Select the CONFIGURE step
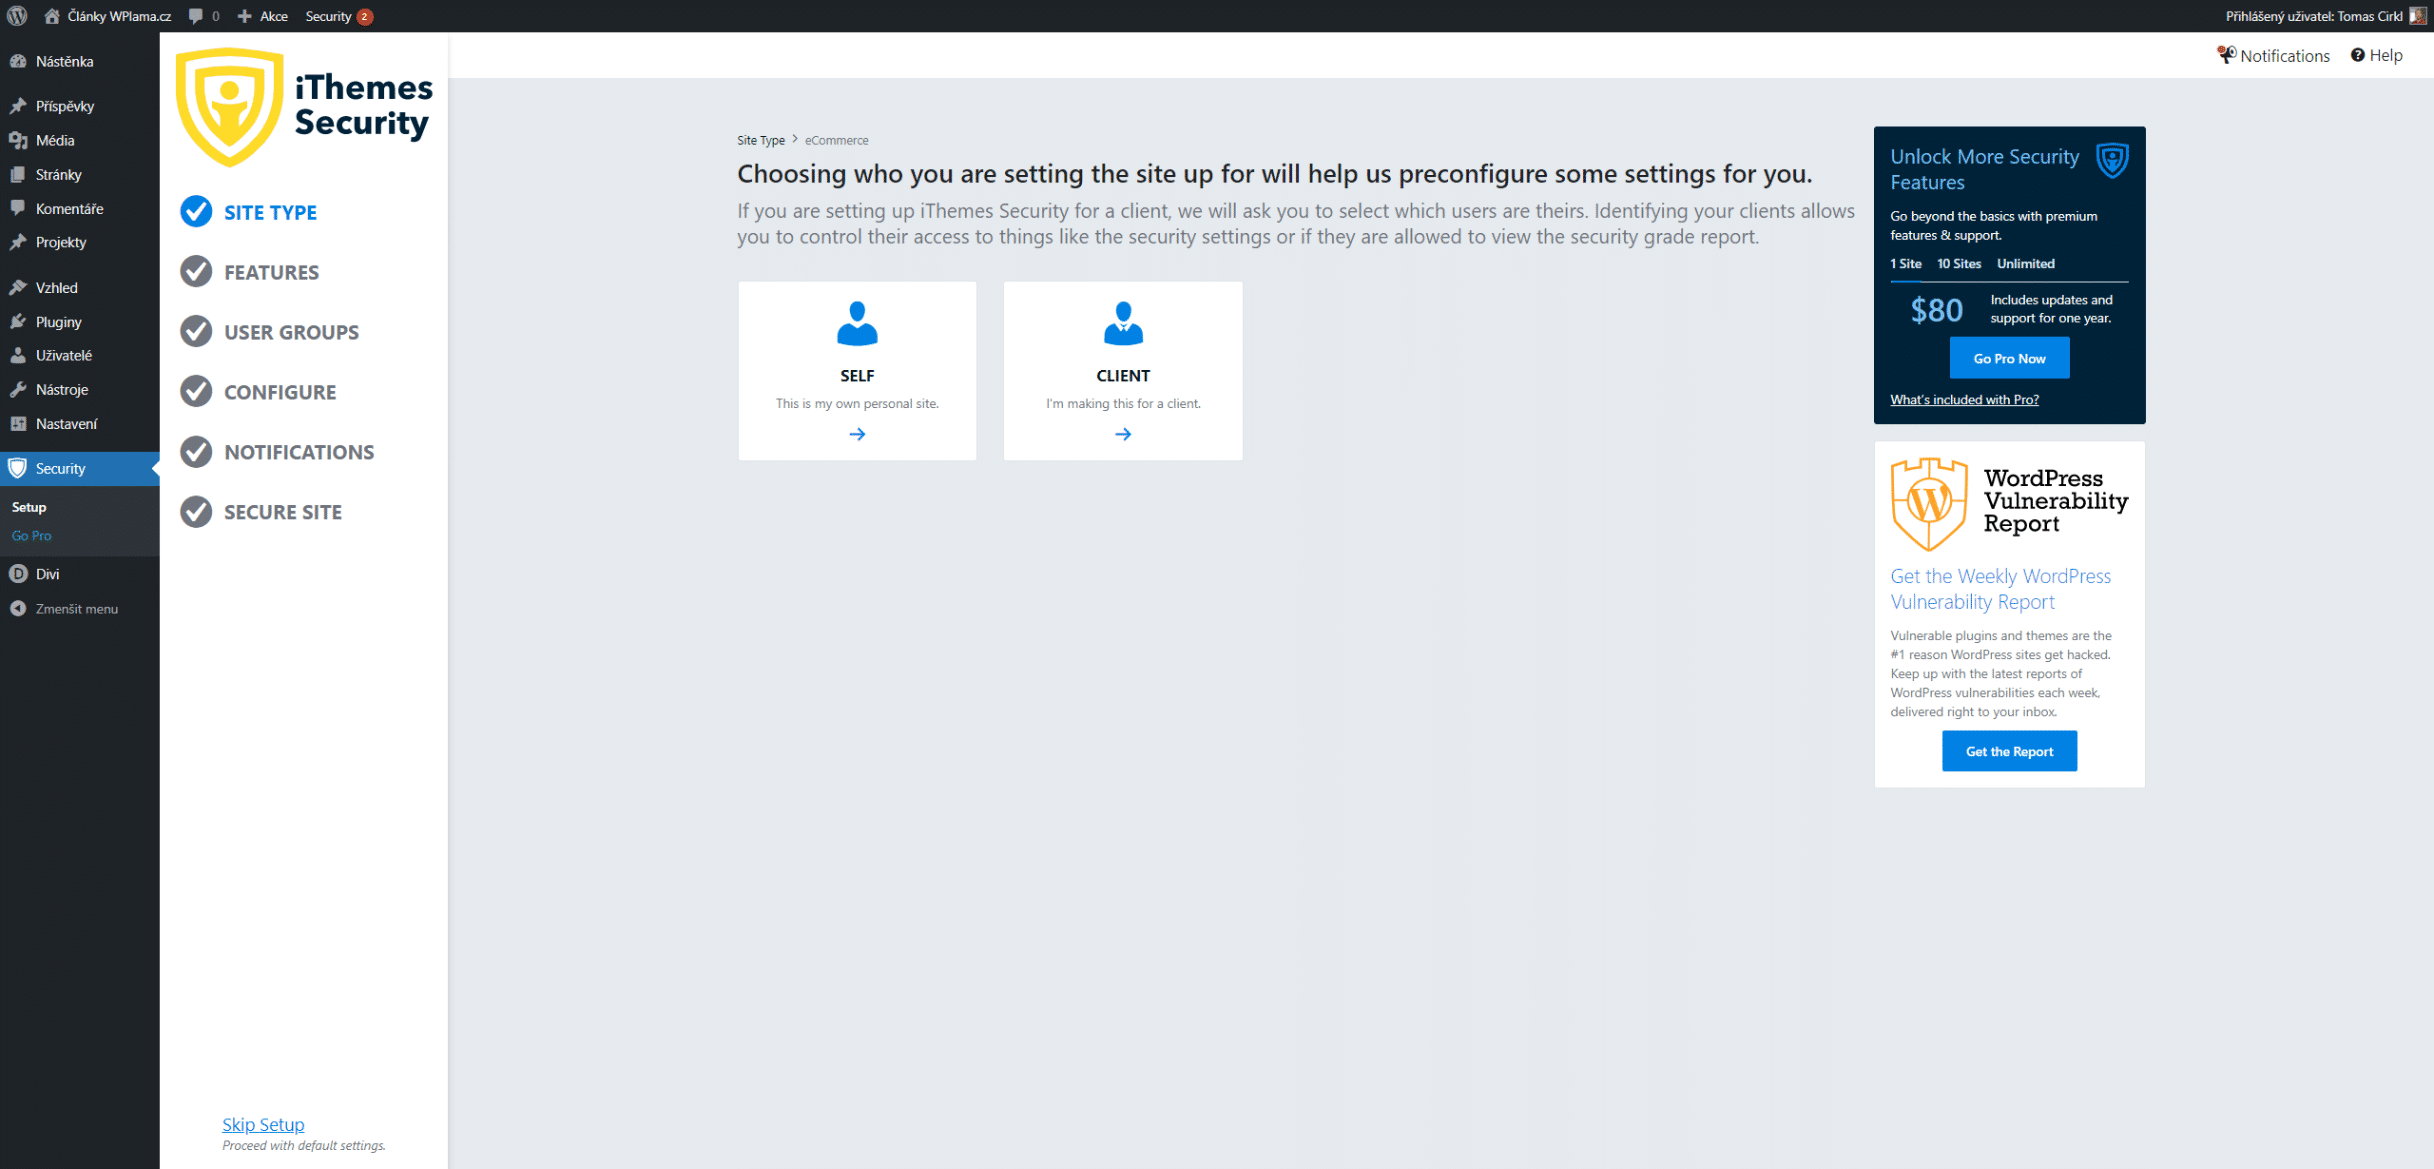Screen dimensions: 2434x1169 pos(258,392)
